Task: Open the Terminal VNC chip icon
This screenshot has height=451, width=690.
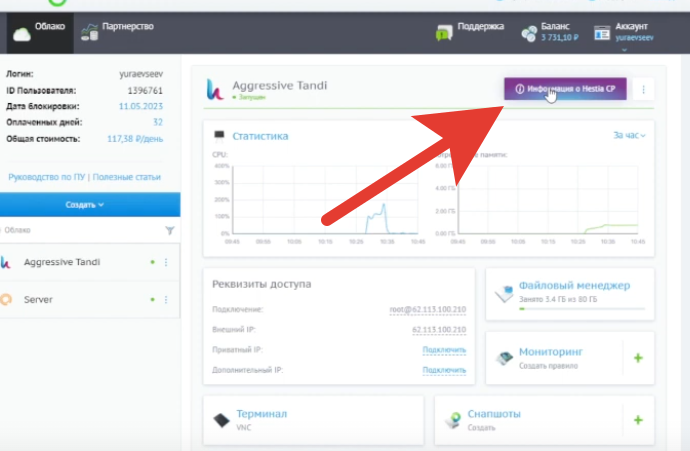Action: pyautogui.click(x=220, y=419)
